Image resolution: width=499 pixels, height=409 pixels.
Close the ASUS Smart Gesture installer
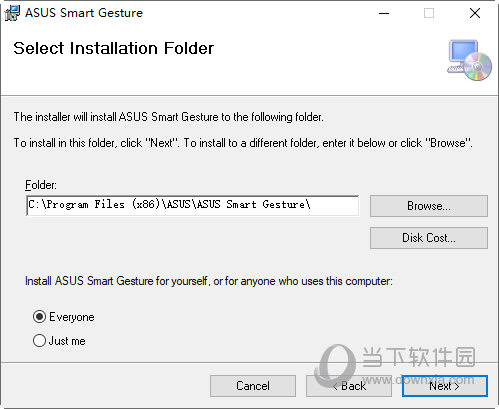(475, 13)
